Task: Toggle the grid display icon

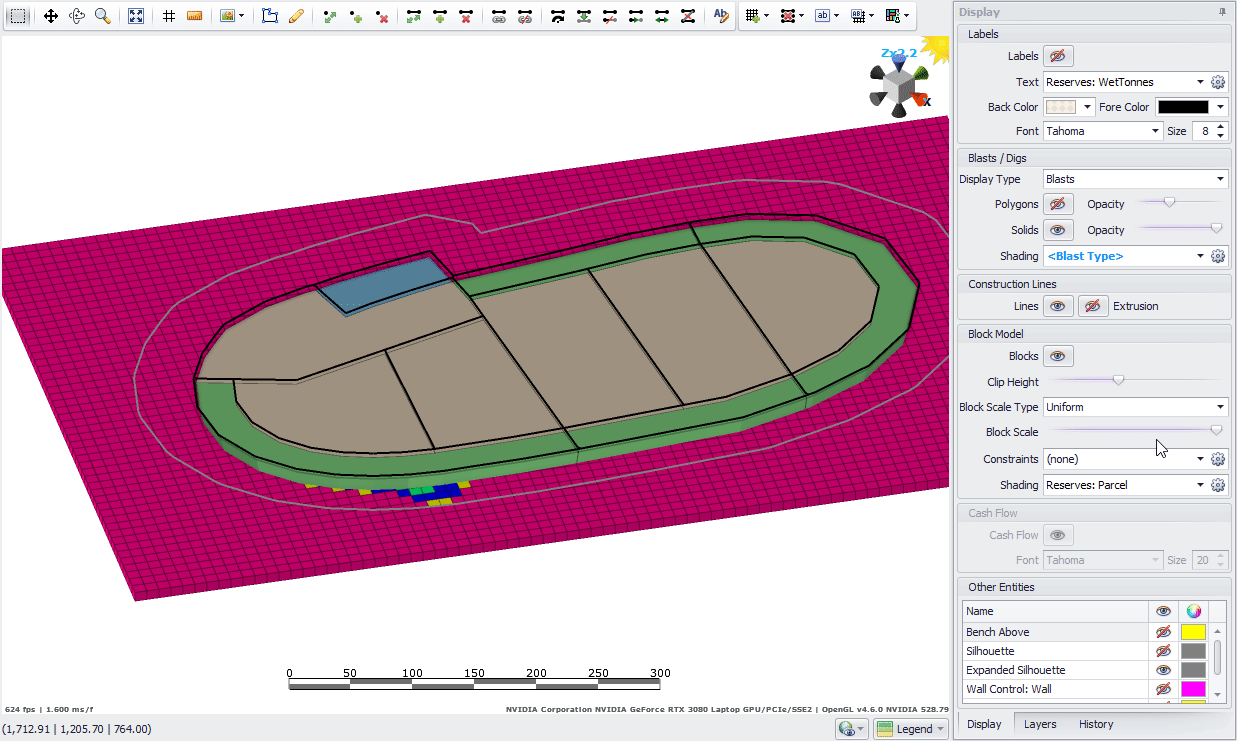Action: pyautogui.click(x=169, y=17)
